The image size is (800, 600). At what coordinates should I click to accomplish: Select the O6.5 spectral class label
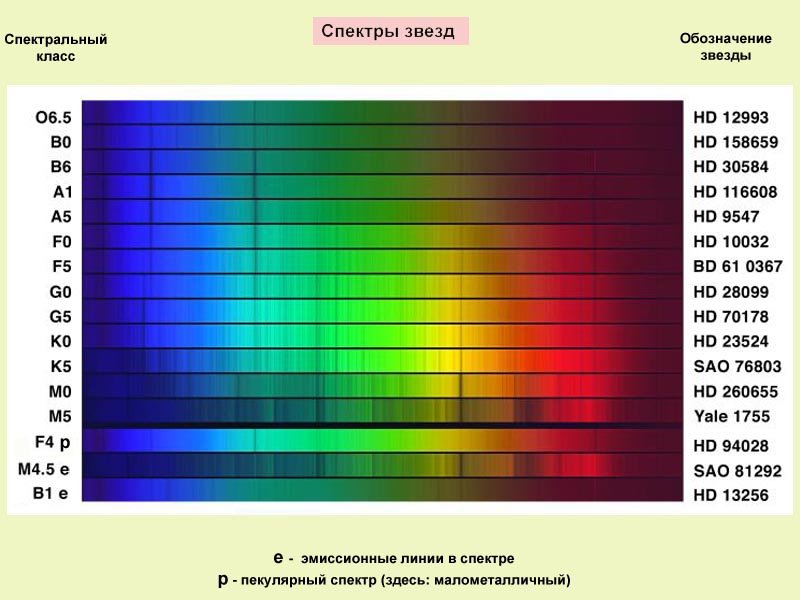pos(54,118)
